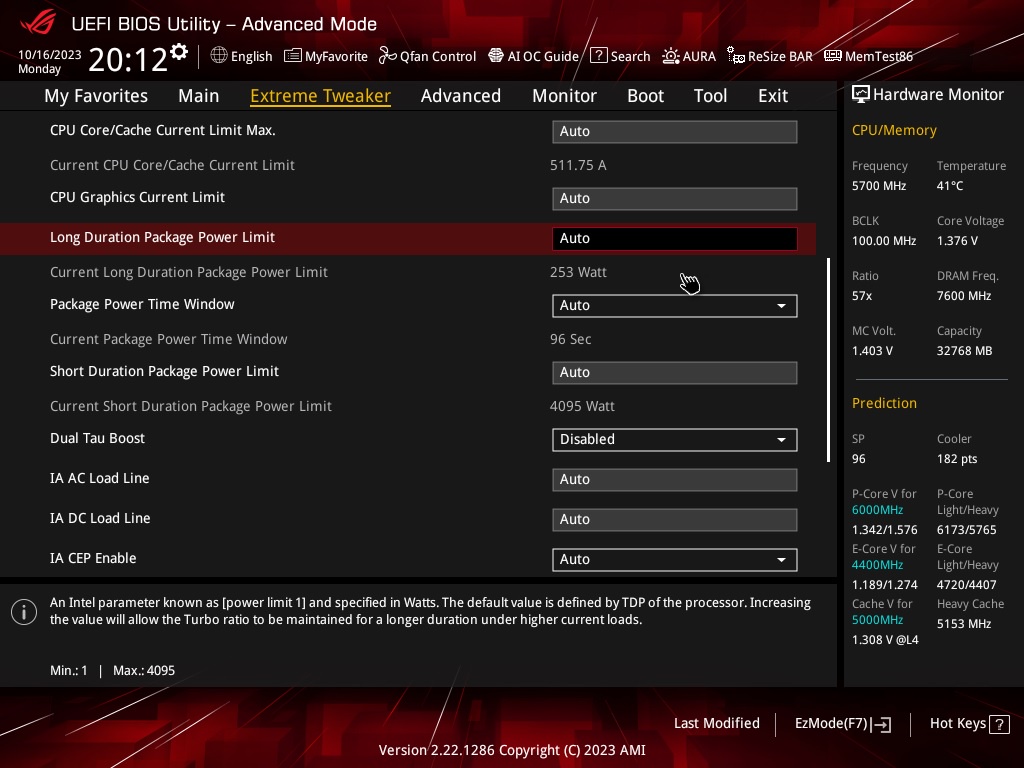Open MyFavorite from the top toolbar
Screen dimensions: 1024x768
pyautogui.click(x=326, y=56)
